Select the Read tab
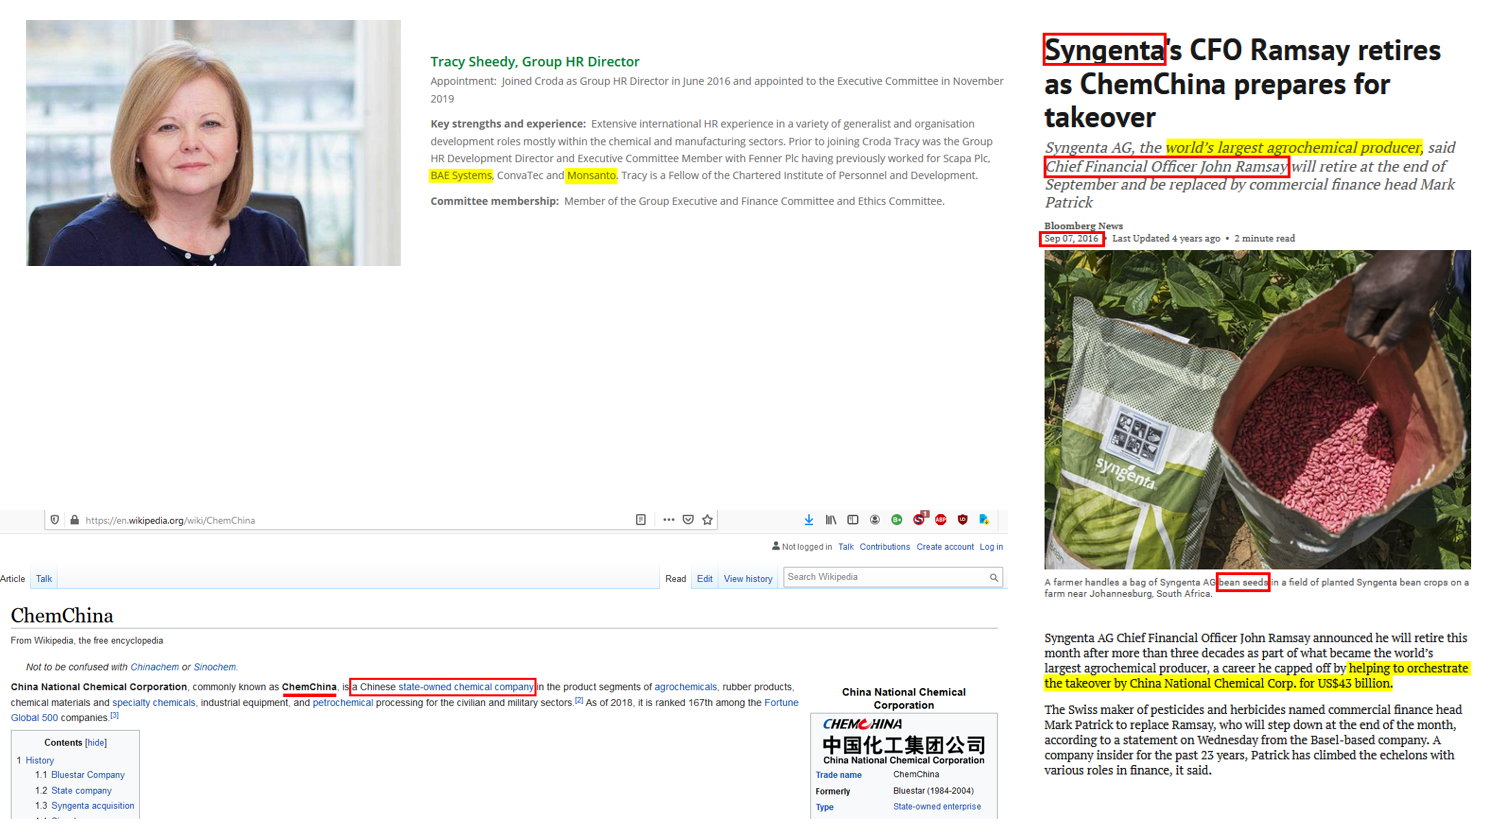The width and height of the screenshot is (1487, 840). click(676, 579)
